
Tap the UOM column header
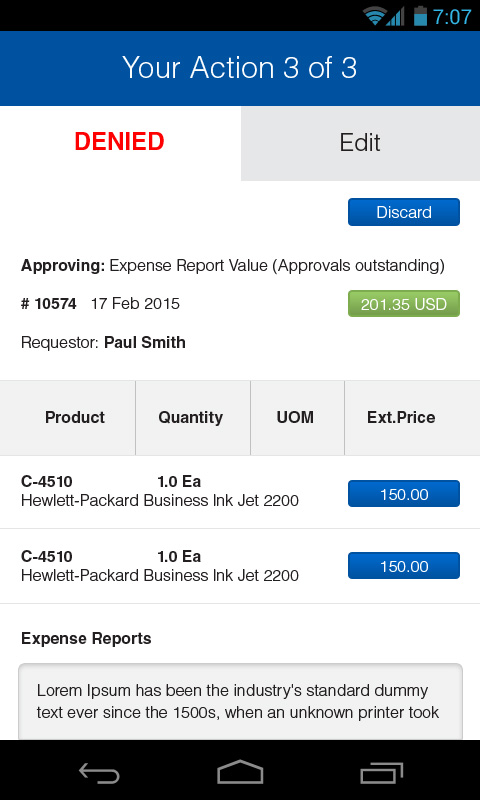pos(295,417)
